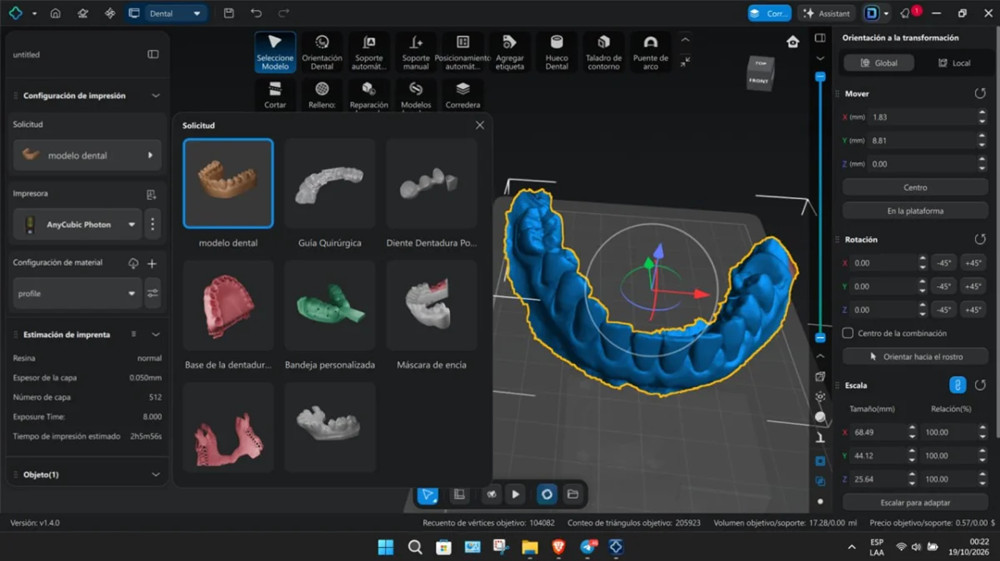Activate the Cortar tool
The image size is (1000, 561).
[x=275, y=94]
